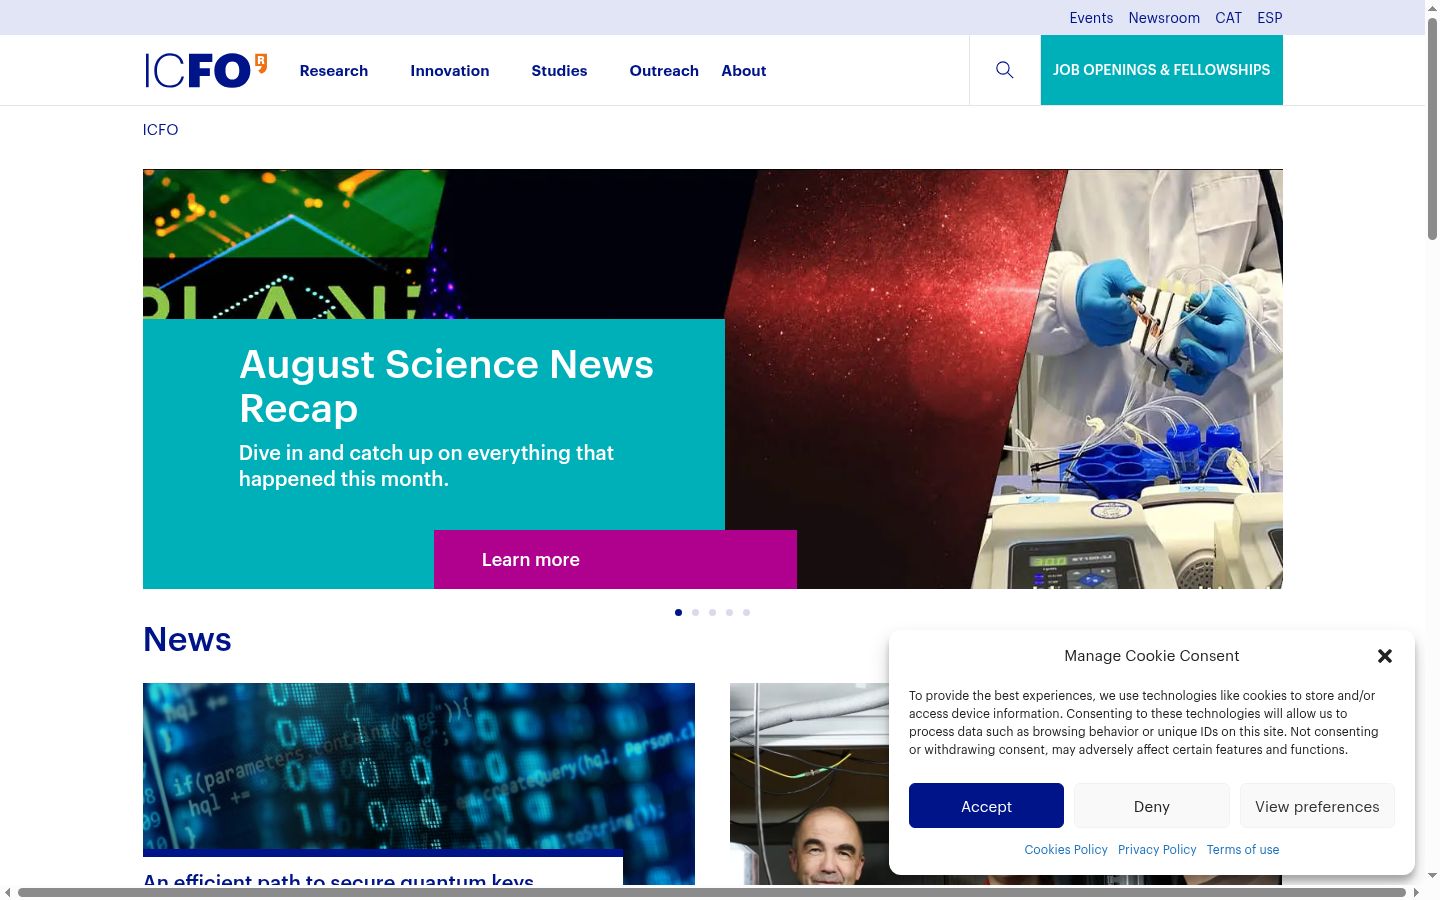Accept the cookie consent
1440x900 pixels.
986,806
